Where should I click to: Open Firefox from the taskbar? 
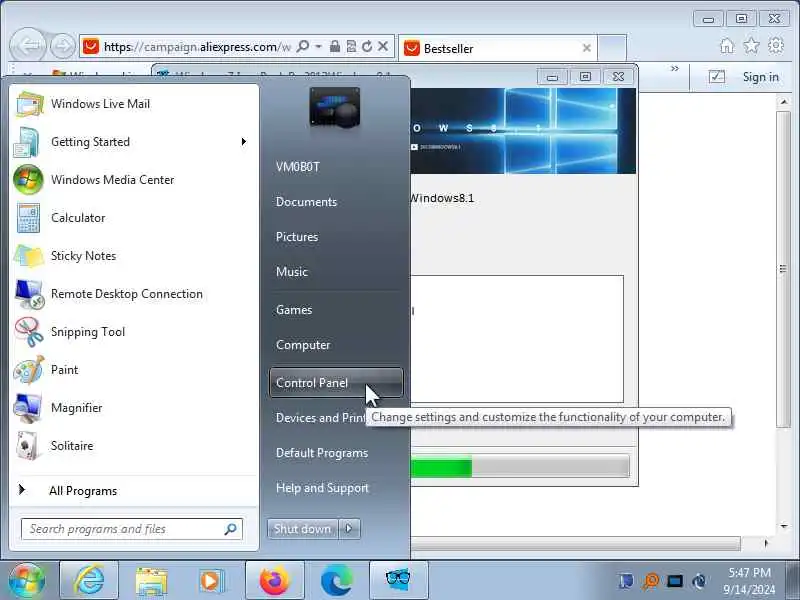click(x=274, y=580)
